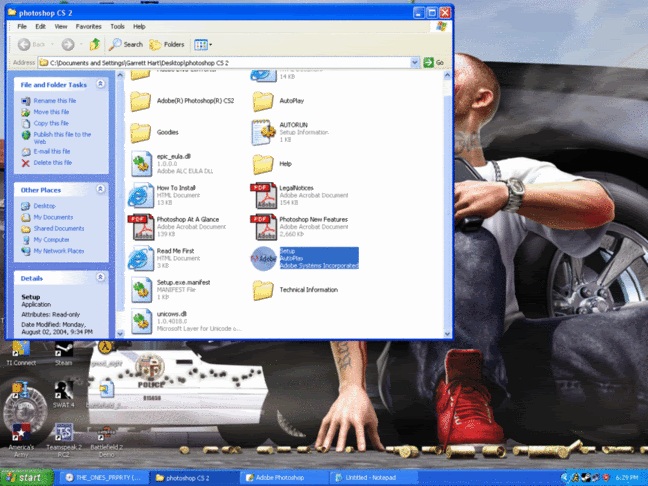Image resolution: width=648 pixels, height=486 pixels.
Task: Click the photoshop CS 2 taskbar button
Action: click(x=193, y=478)
